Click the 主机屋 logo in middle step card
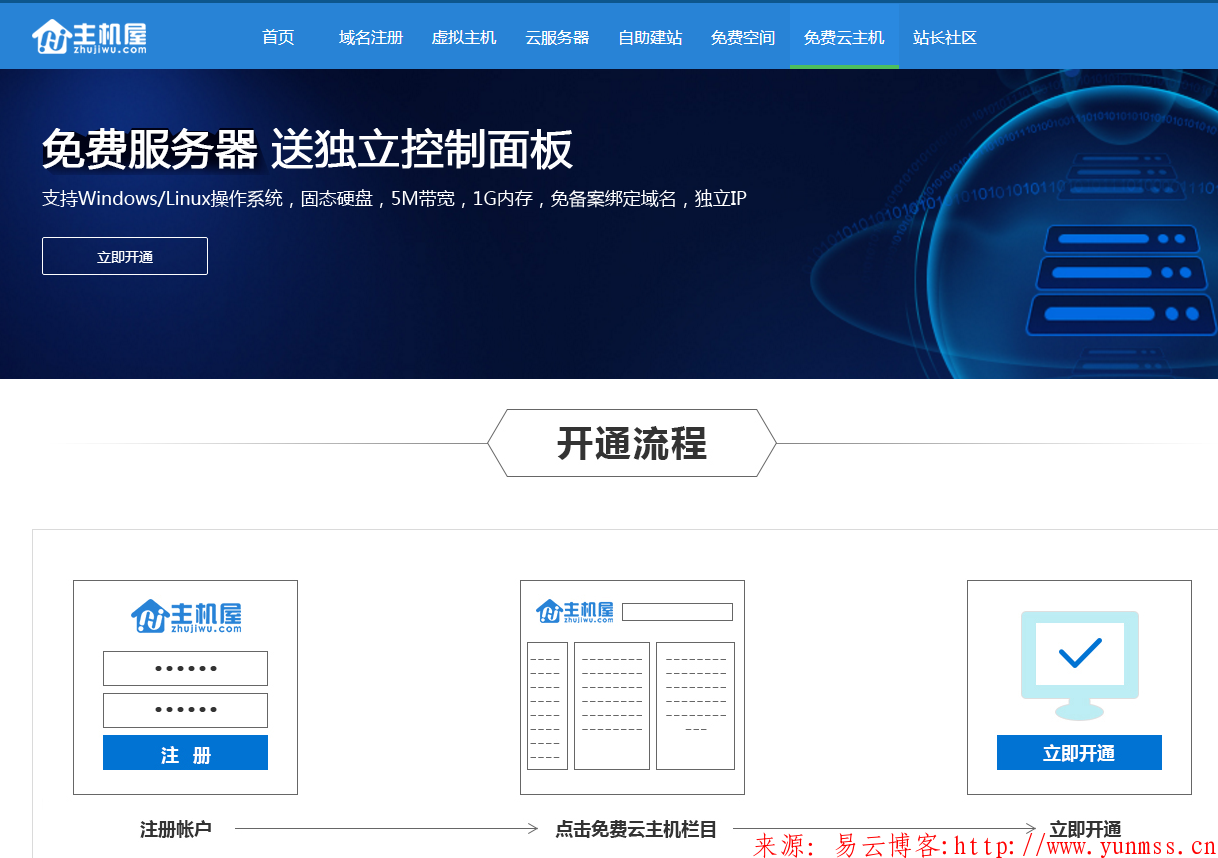This screenshot has width=1218, height=858. 574,611
